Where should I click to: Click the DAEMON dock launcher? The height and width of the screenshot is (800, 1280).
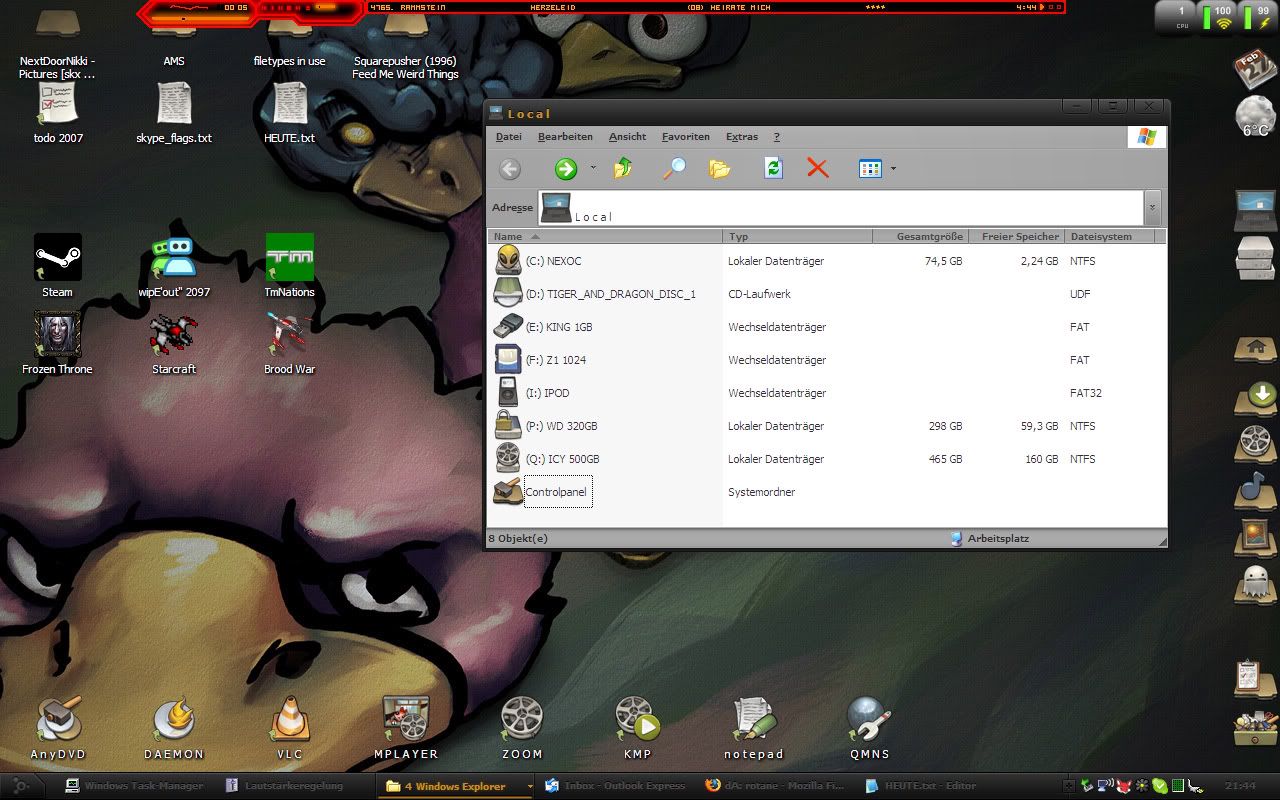(174, 728)
